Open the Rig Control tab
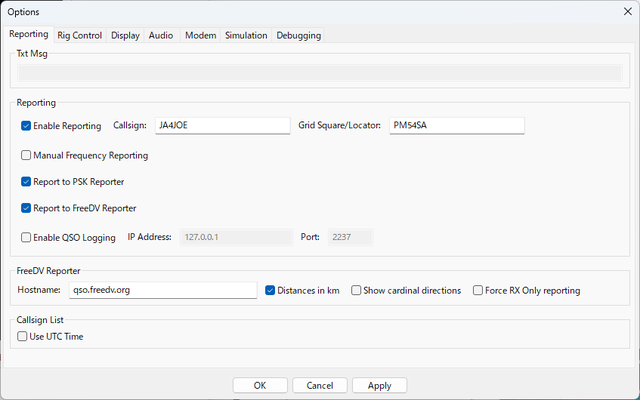Image resolution: width=640 pixels, height=400 pixels. (80, 36)
